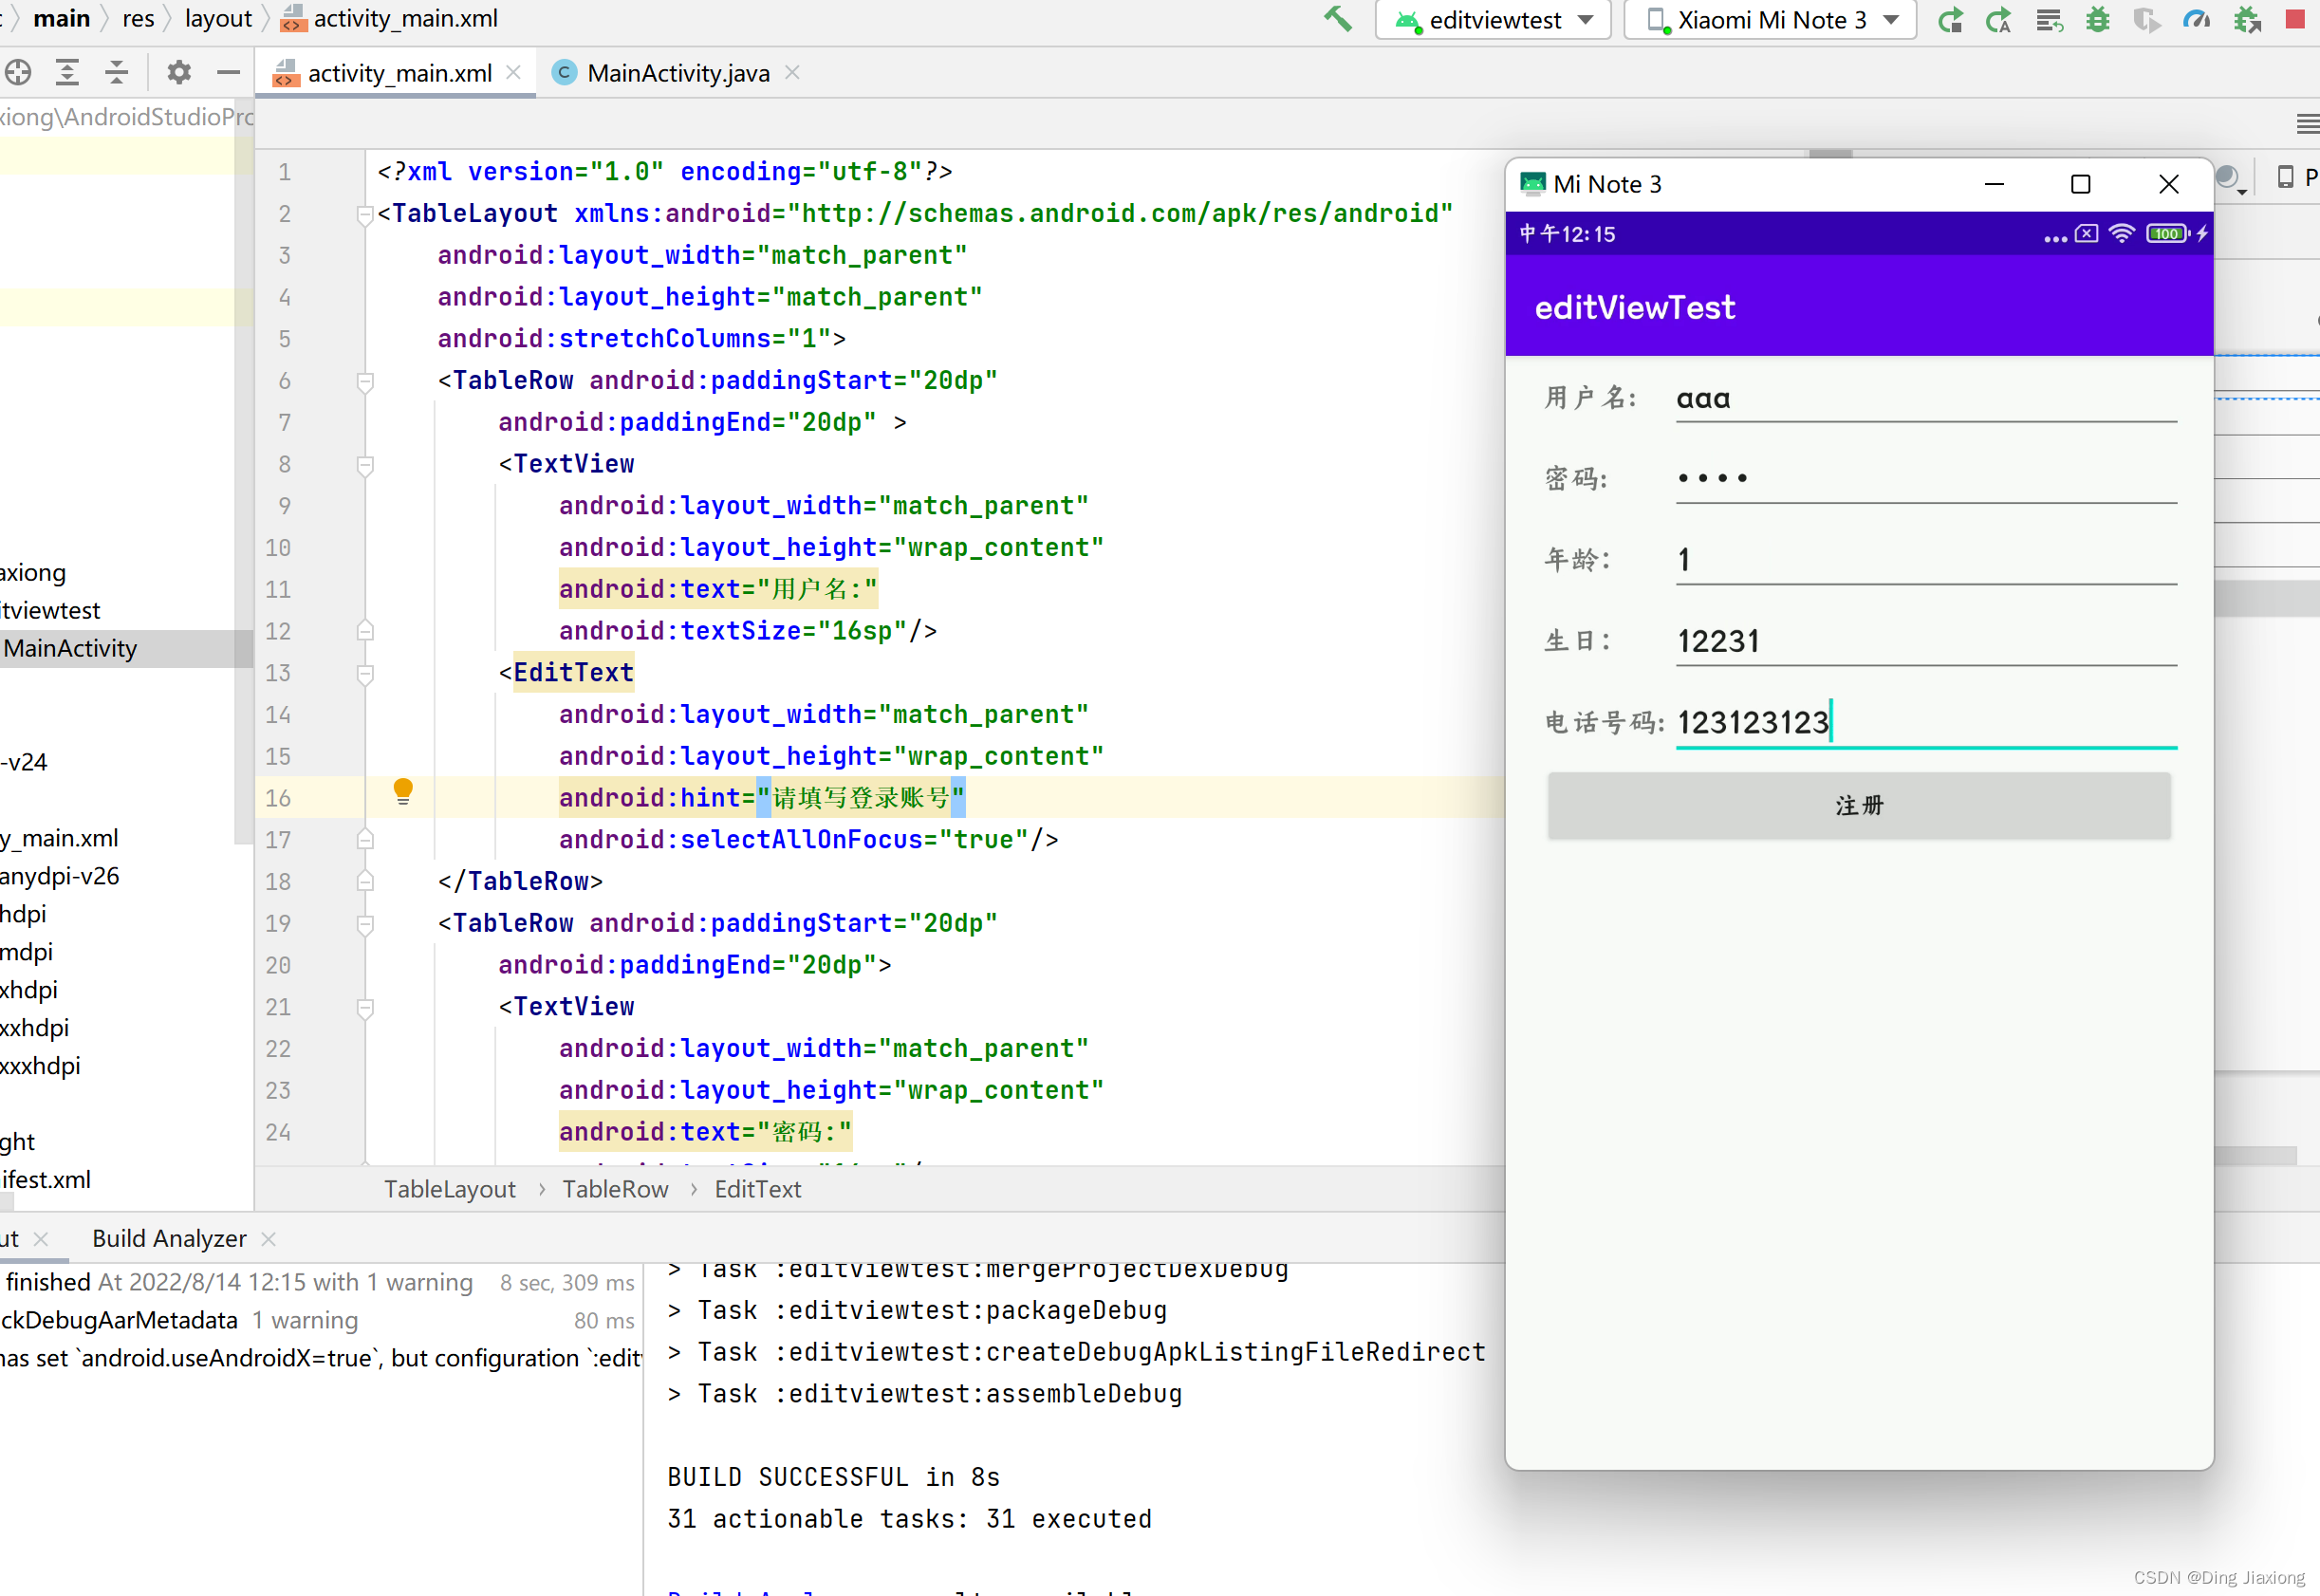Click EditText in the editor breadcrumb bar

[x=757, y=1189]
